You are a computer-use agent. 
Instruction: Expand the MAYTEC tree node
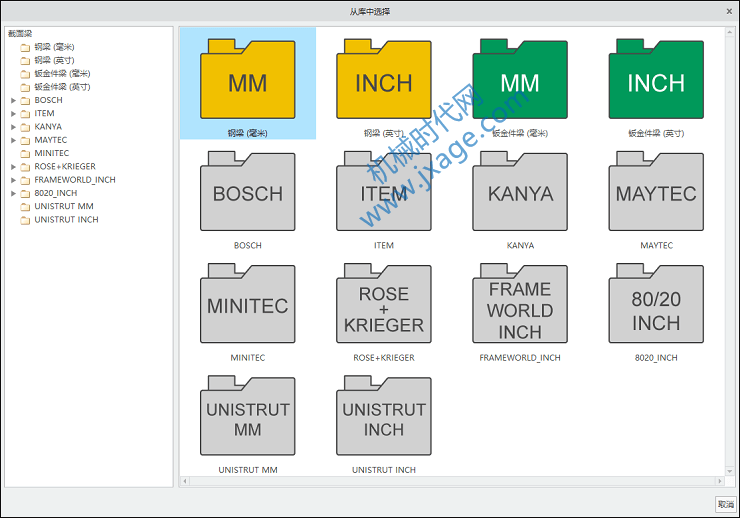(13, 140)
